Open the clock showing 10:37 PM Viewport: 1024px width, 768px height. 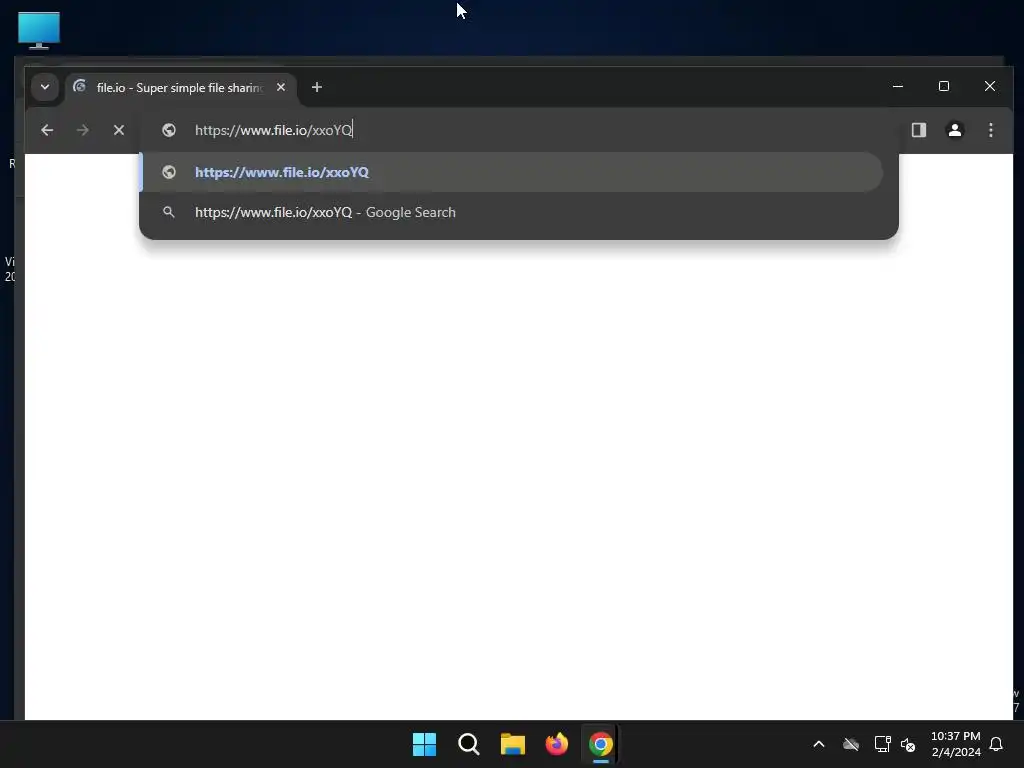(x=955, y=744)
